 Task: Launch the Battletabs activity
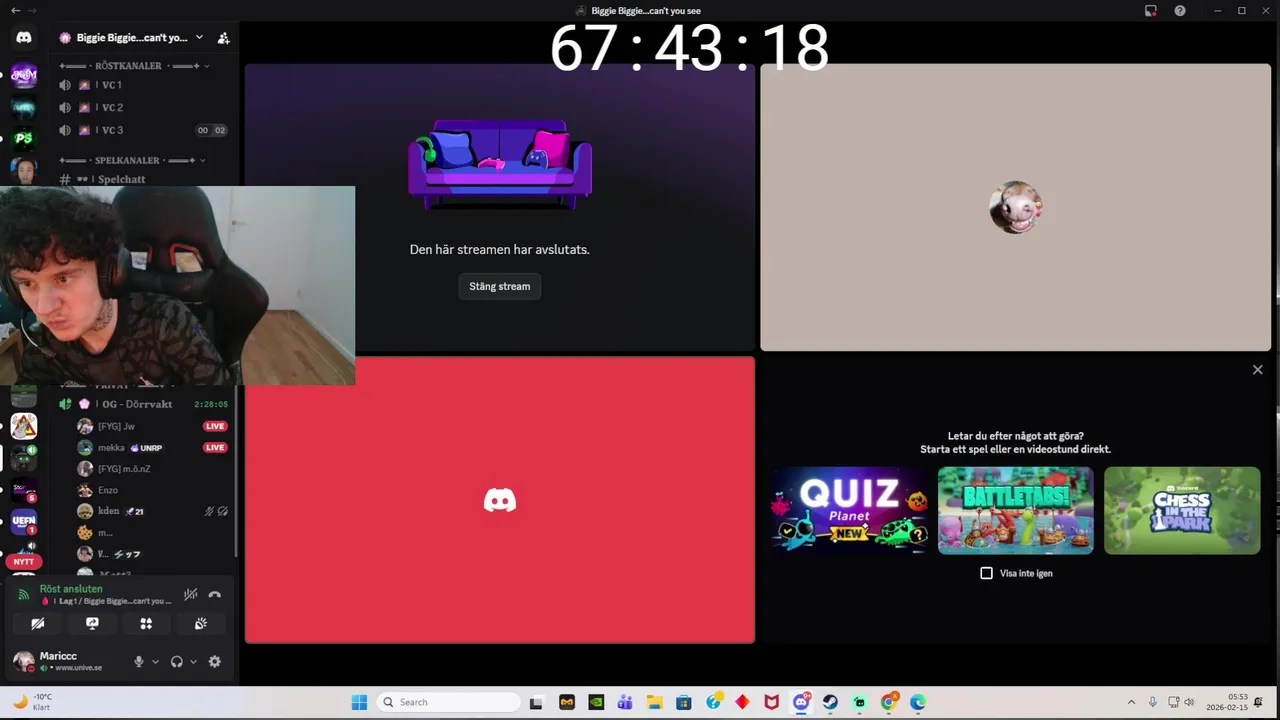[x=1016, y=510]
